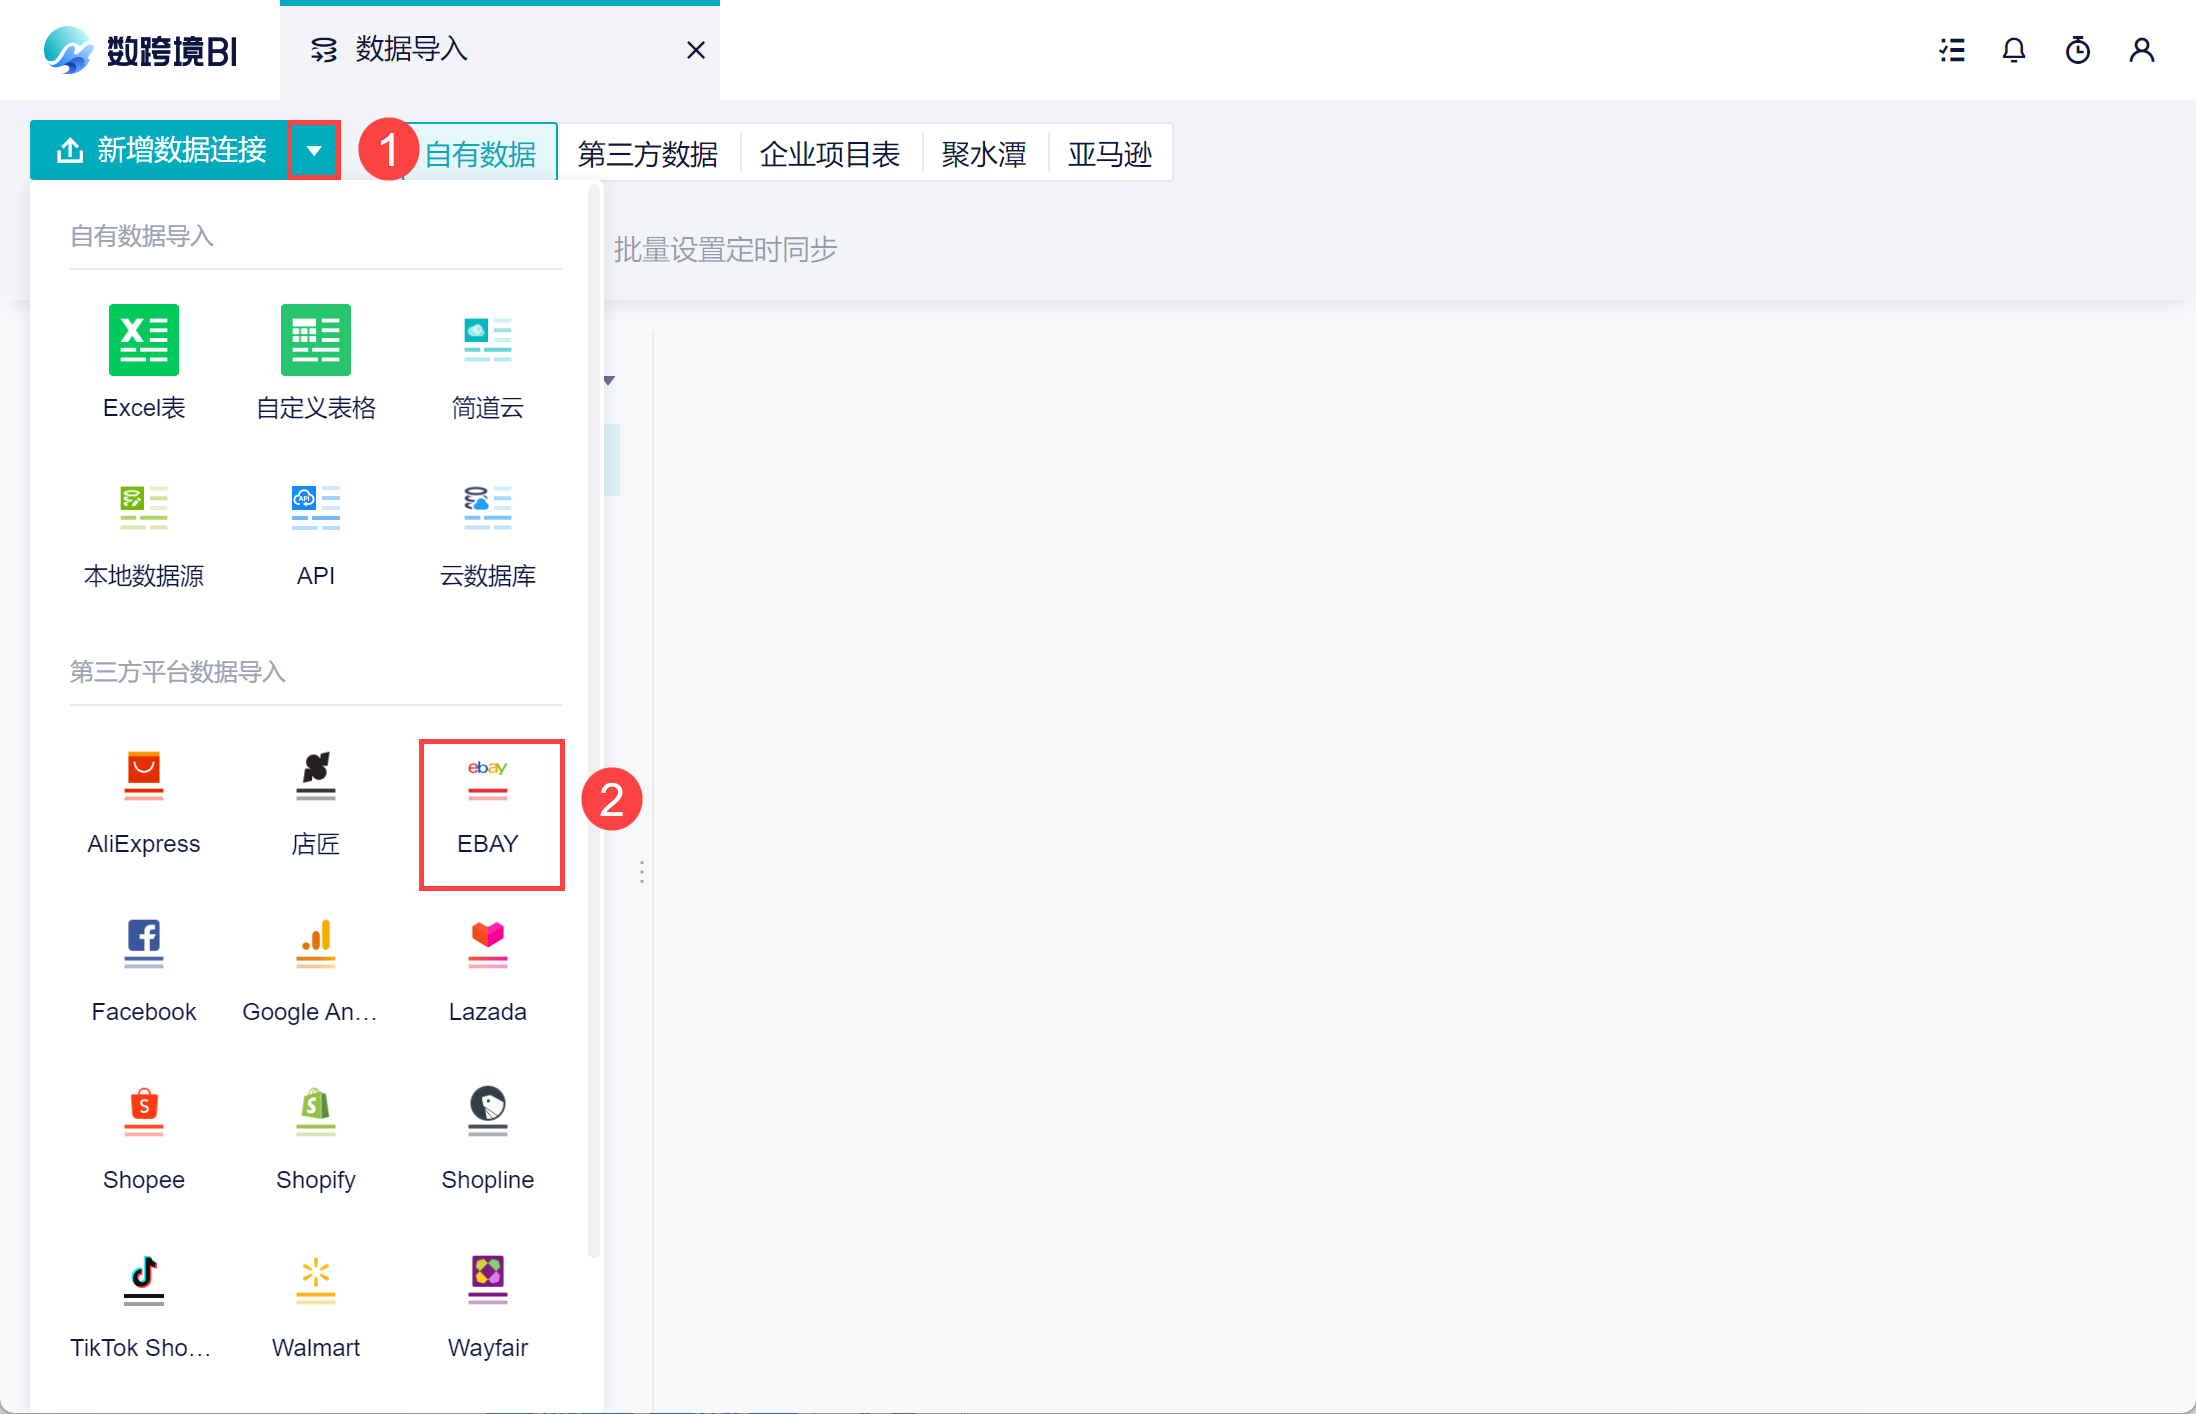The width and height of the screenshot is (2196, 1414).
Task: Select the 云数据库 cloud database icon
Action: pos(487,509)
